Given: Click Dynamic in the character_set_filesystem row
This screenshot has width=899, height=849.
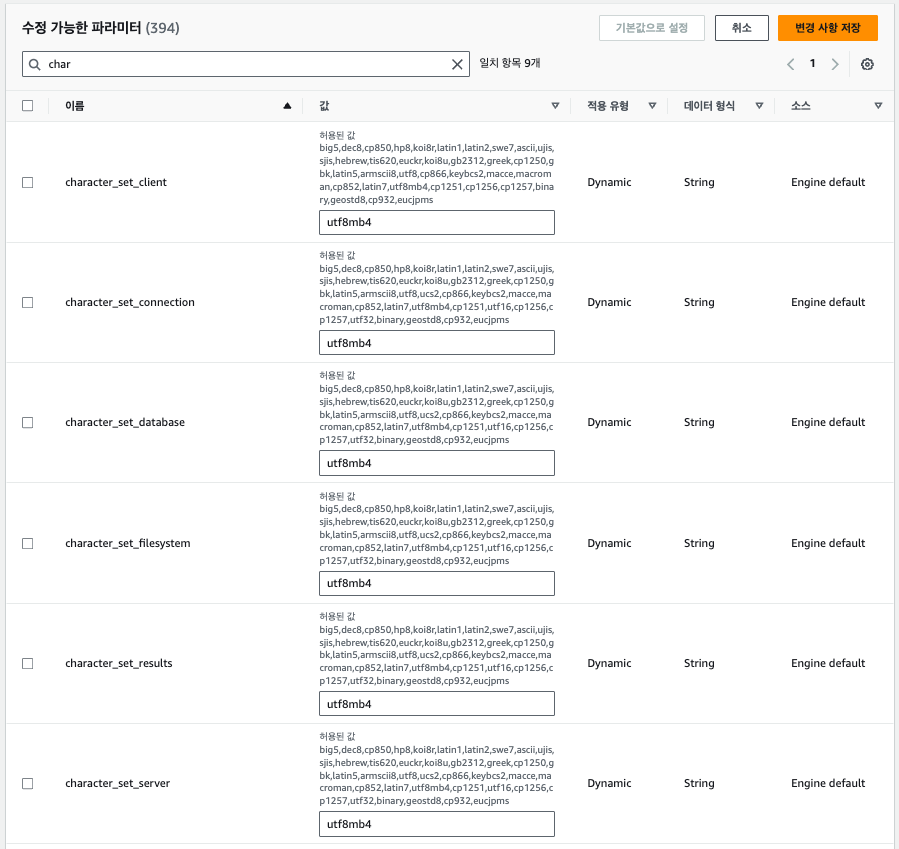Looking at the screenshot, I should [x=609, y=543].
